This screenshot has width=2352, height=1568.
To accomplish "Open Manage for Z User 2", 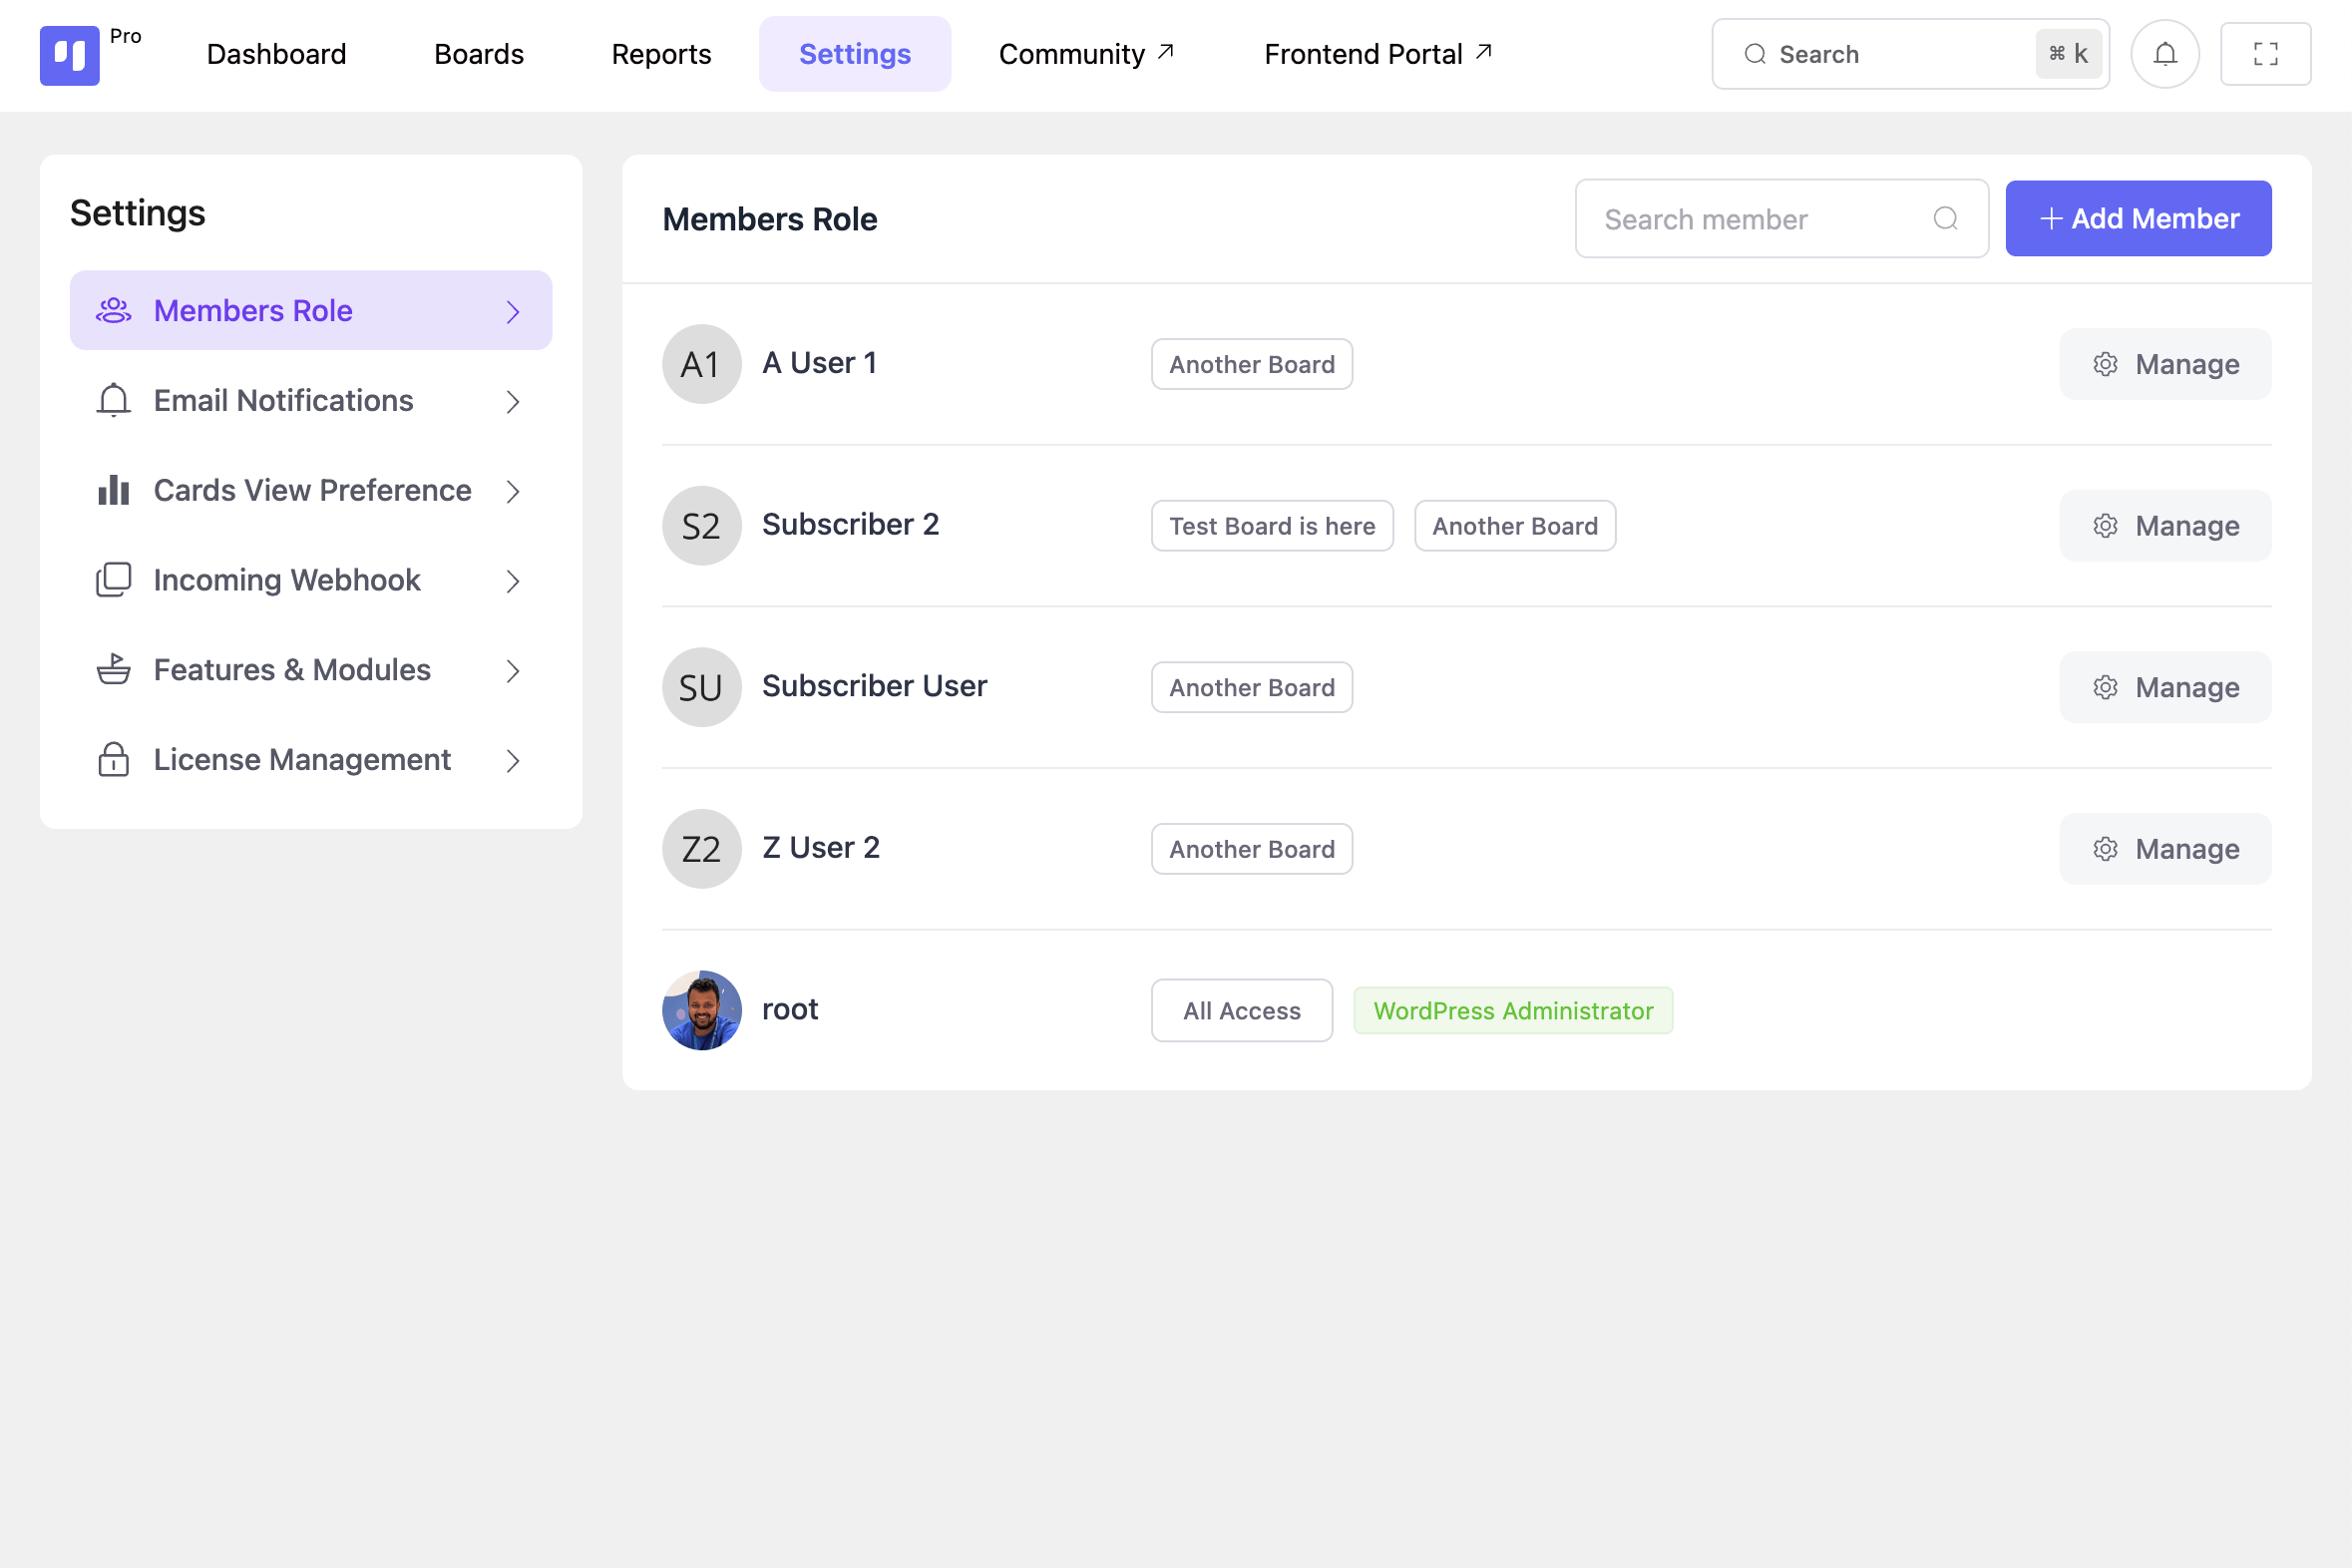I will (x=2165, y=849).
